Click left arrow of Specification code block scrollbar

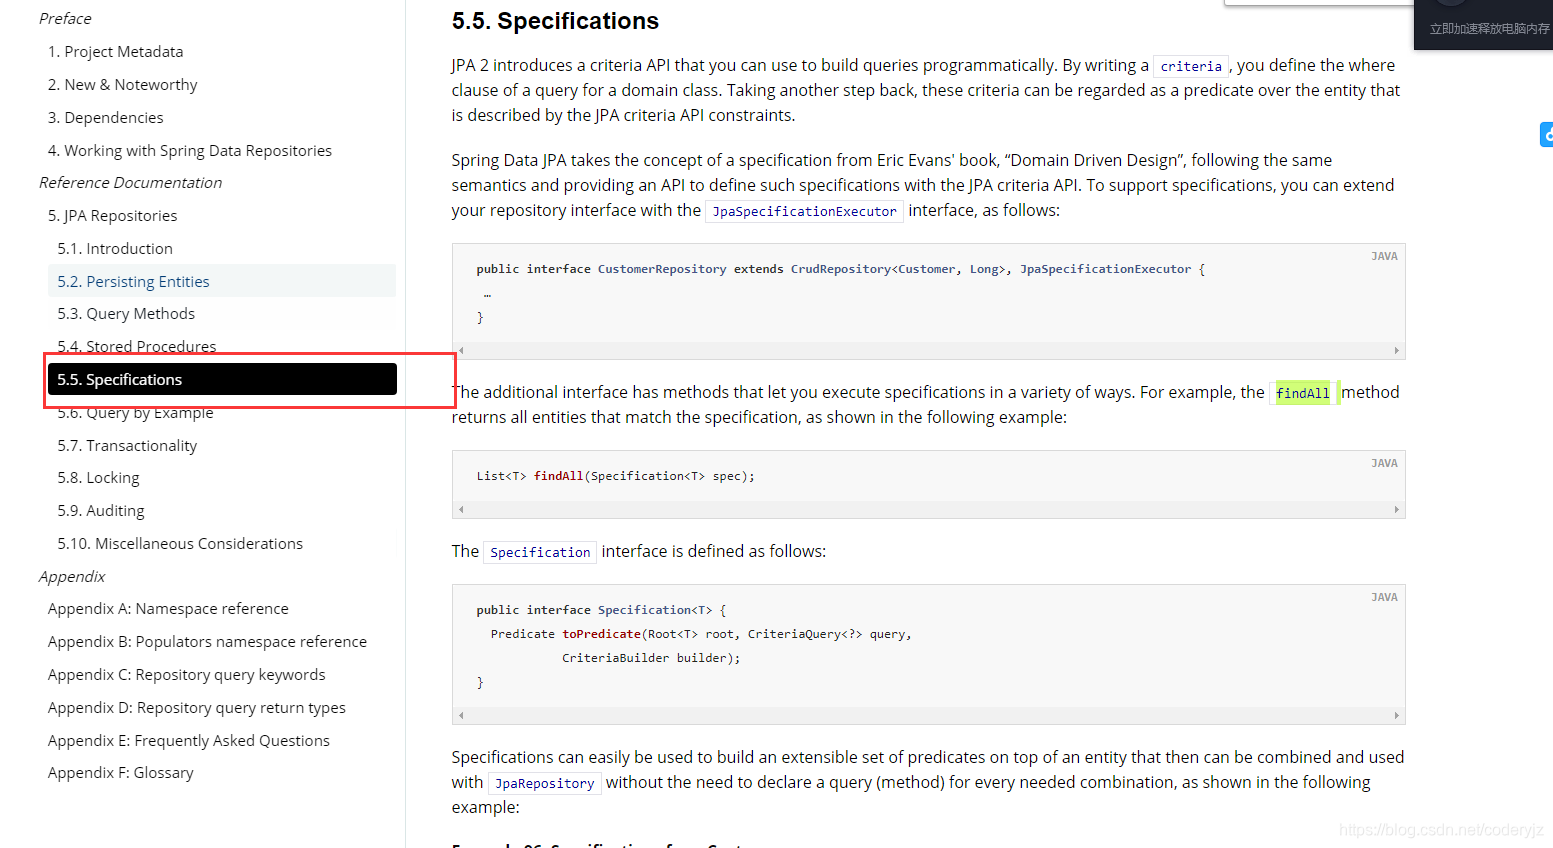tap(460, 715)
